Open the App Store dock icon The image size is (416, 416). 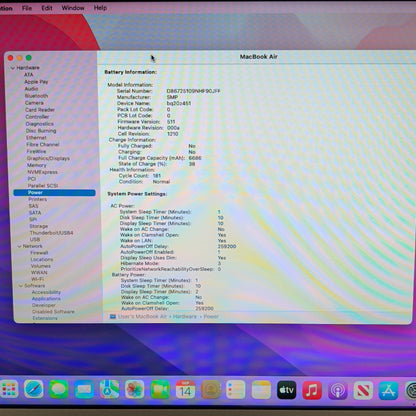click(x=388, y=390)
